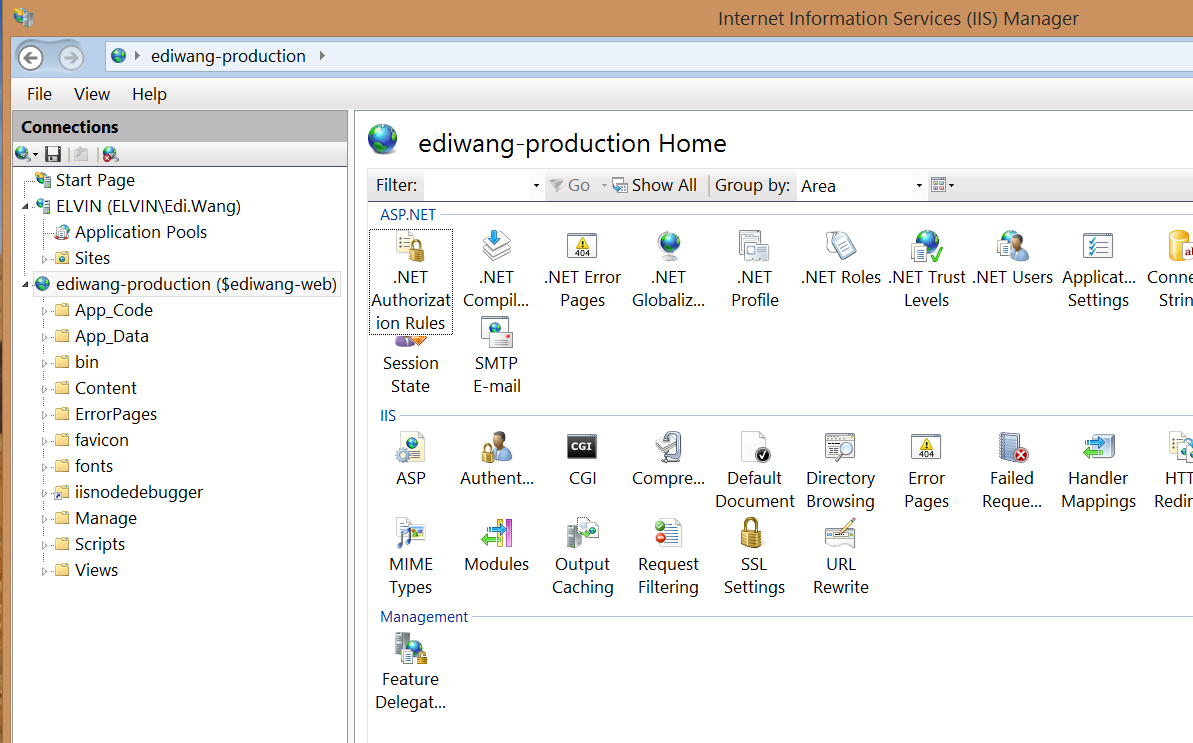Open SSL Settings feature
Viewport: 1193px width, 743px height.
coord(755,557)
